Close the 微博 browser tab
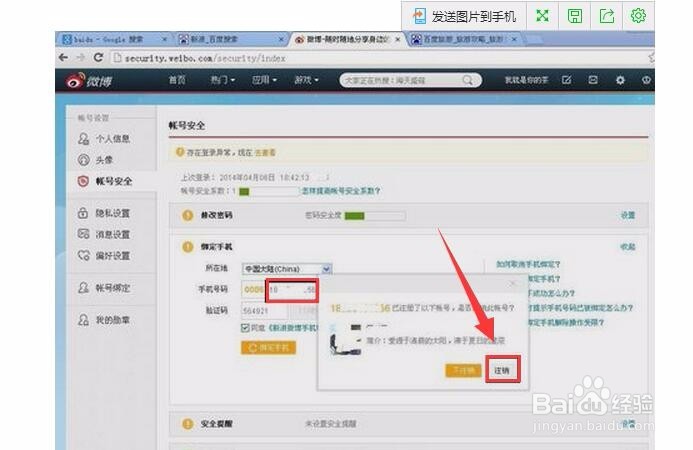This screenshot has height=450, width=693. (397, 39)
